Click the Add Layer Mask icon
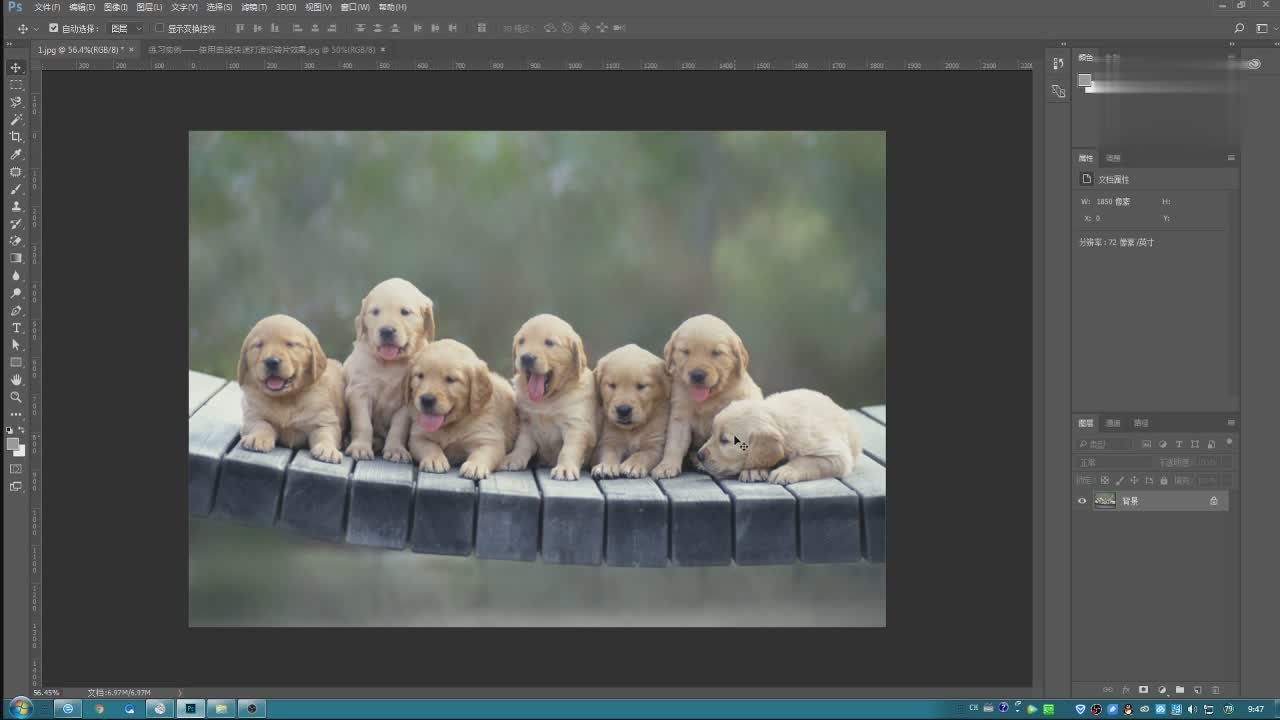Viewport: 1280px width, 720px height. (x=1143, y=690)
